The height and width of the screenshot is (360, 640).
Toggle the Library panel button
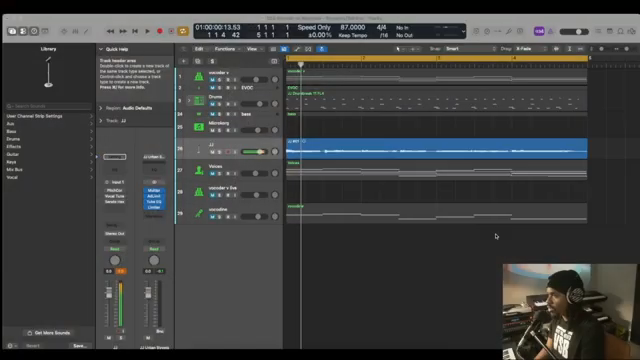click(12, 31)
